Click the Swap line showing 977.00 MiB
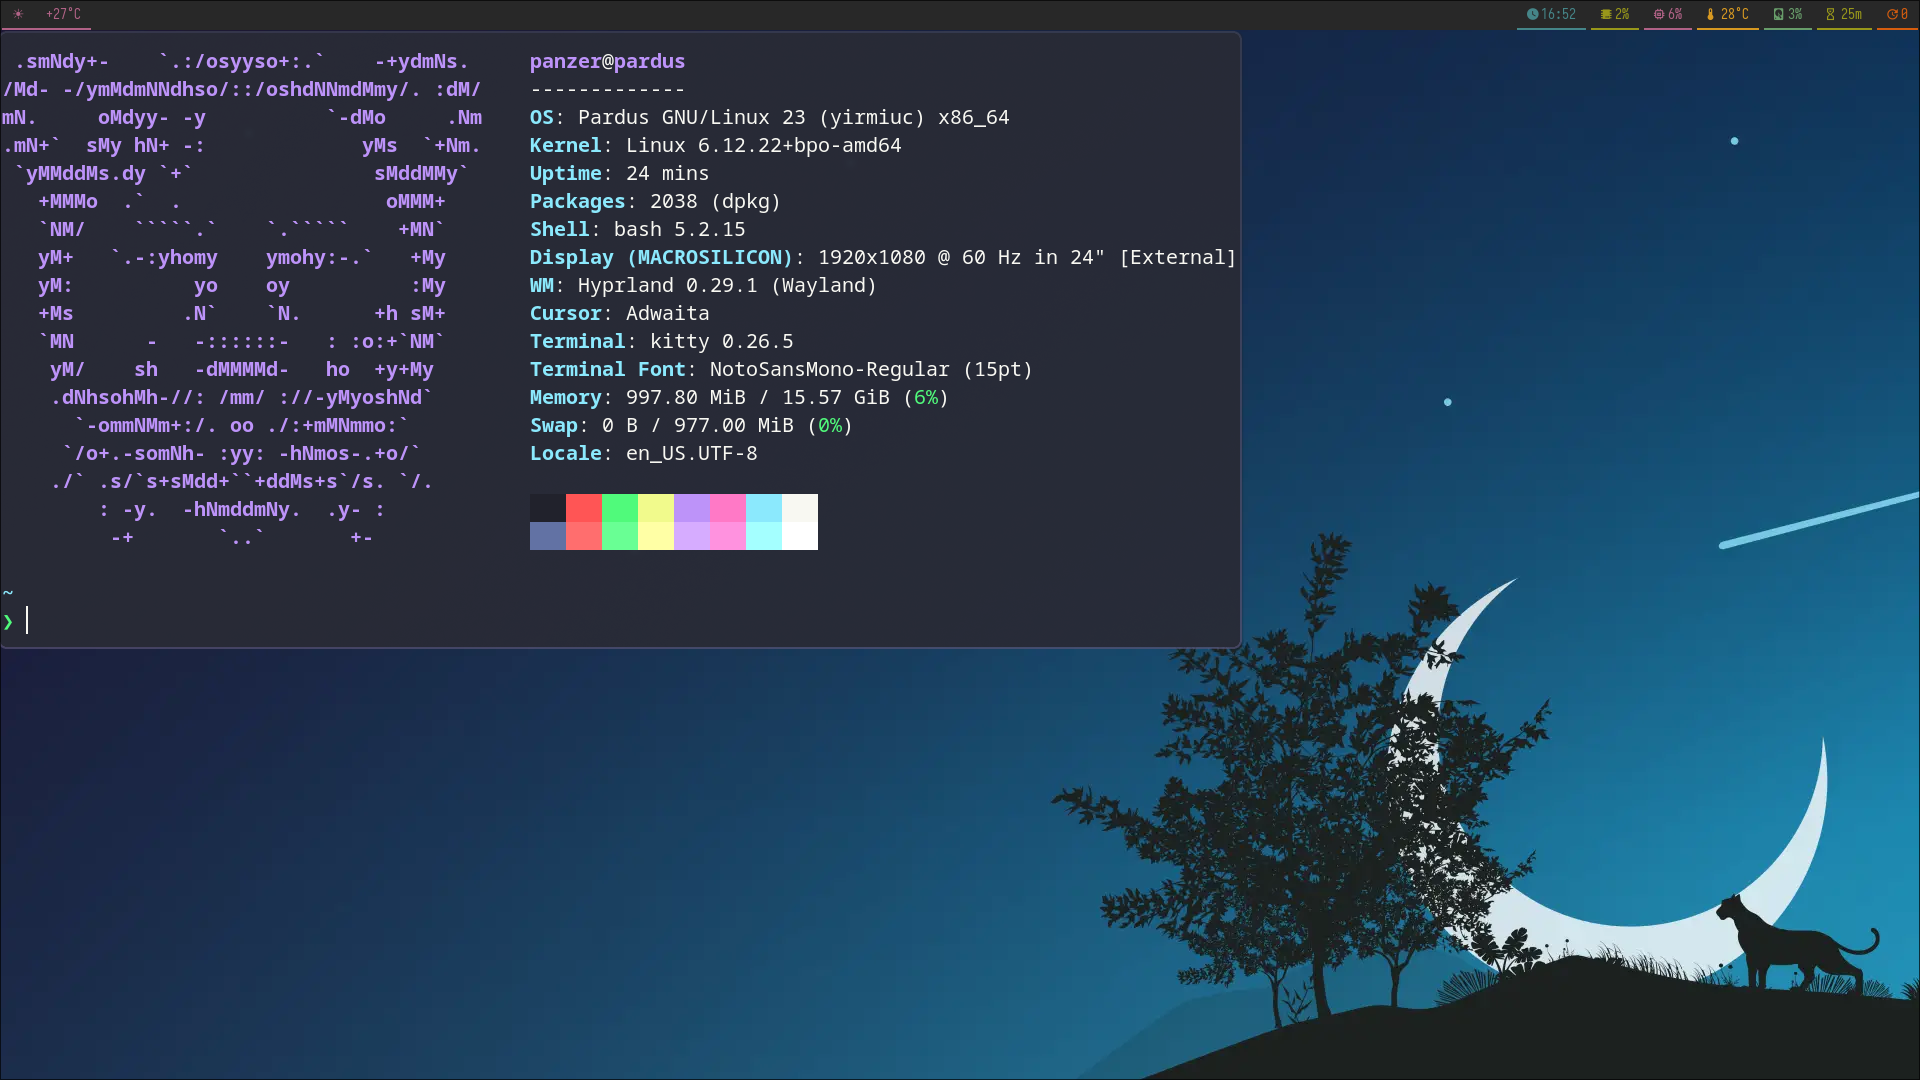 pyautogui.click(x=691, y=425)
